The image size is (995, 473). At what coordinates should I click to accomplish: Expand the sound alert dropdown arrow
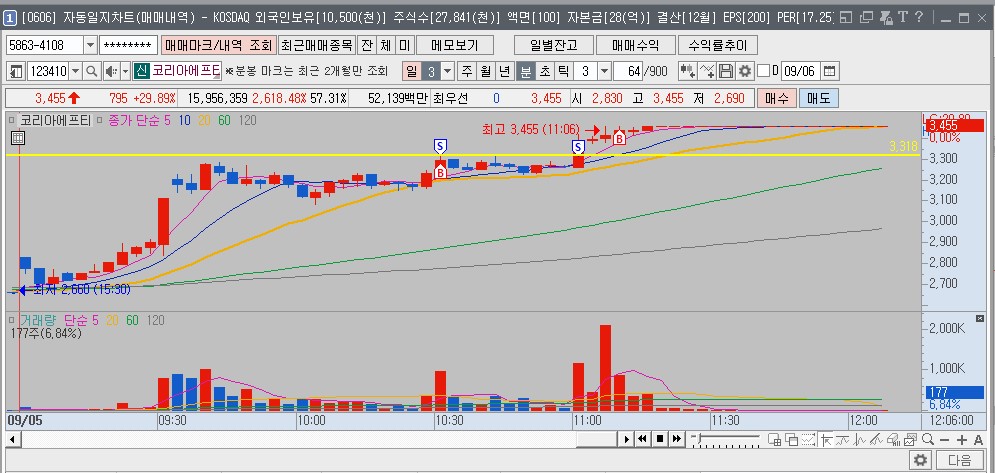click(x=125, y=71)
